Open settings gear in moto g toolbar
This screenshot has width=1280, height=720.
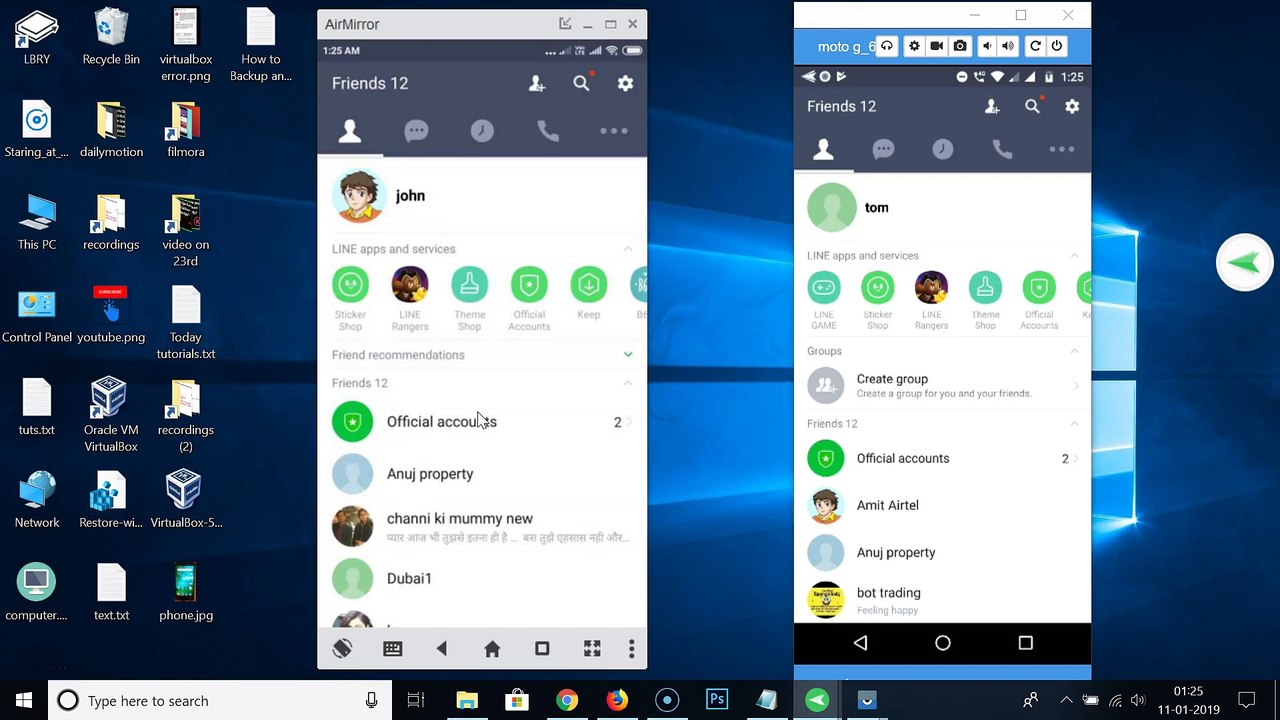coord(914,46)
